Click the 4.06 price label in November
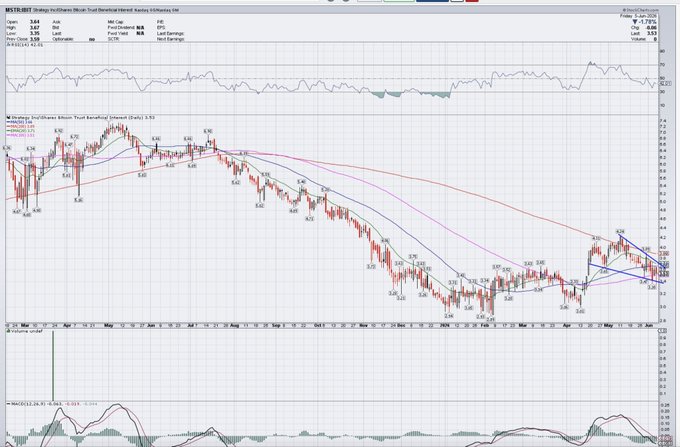The height and width of the screenshot is (447, 680). (x=385, y=241)
